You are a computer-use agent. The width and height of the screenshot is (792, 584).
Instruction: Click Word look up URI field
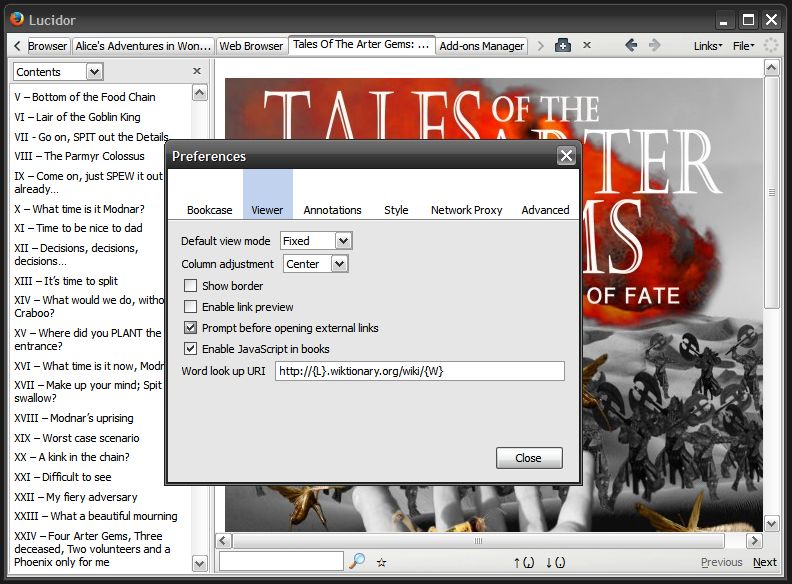coord(420,371)
